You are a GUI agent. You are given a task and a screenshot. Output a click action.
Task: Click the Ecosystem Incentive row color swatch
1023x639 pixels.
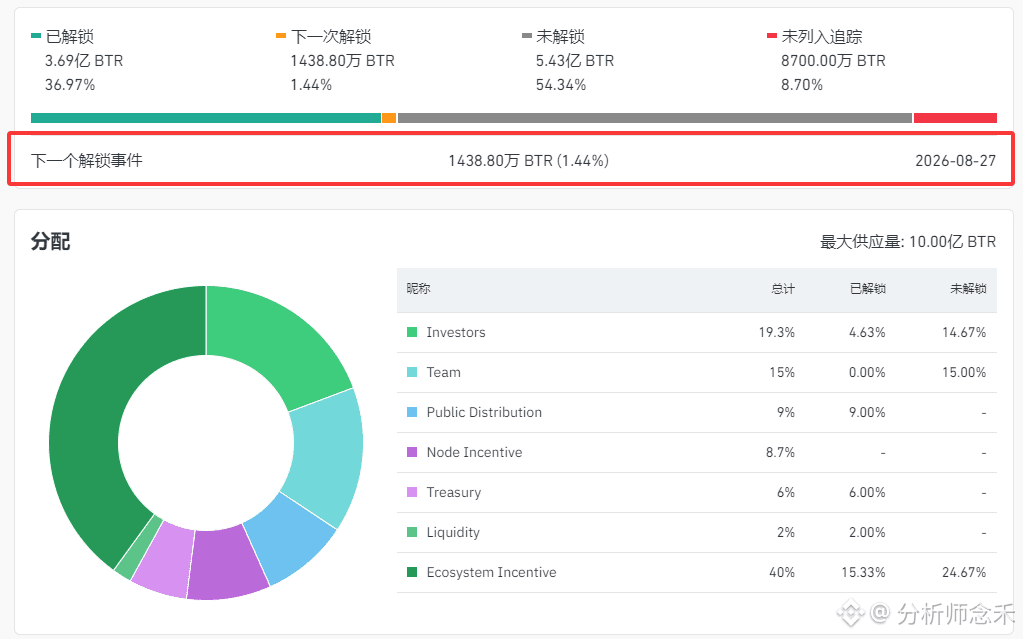412,572
